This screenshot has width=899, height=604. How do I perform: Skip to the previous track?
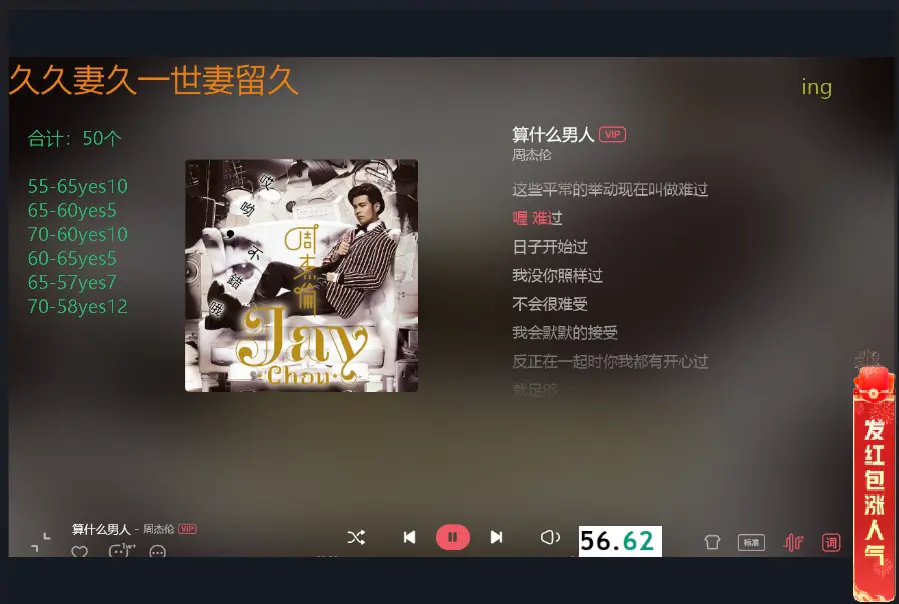click(x=409, y=537)
